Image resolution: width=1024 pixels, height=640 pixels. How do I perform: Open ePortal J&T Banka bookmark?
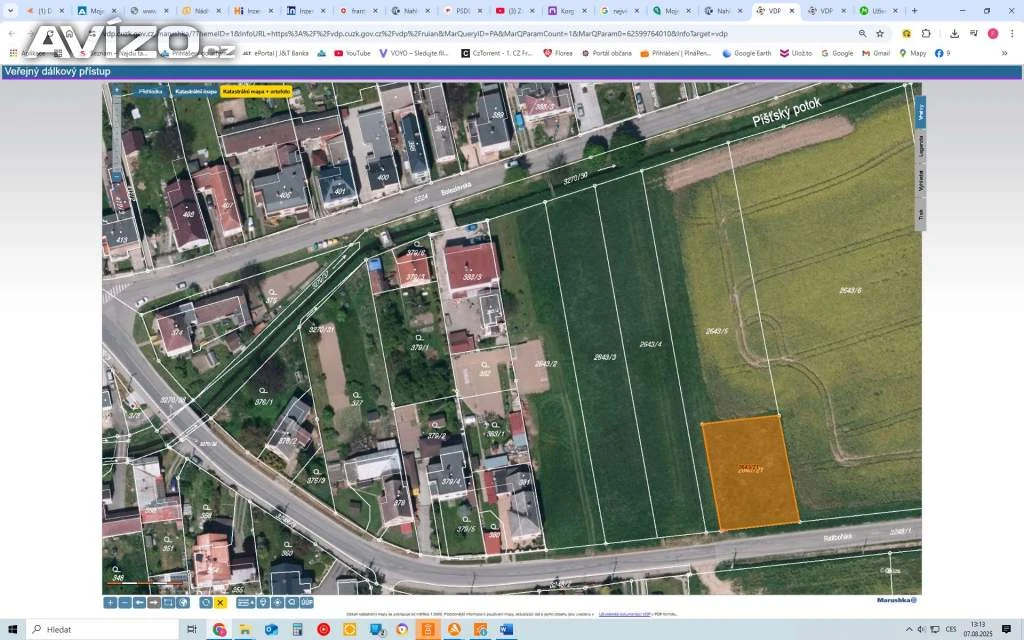click(x=275, y=53)
